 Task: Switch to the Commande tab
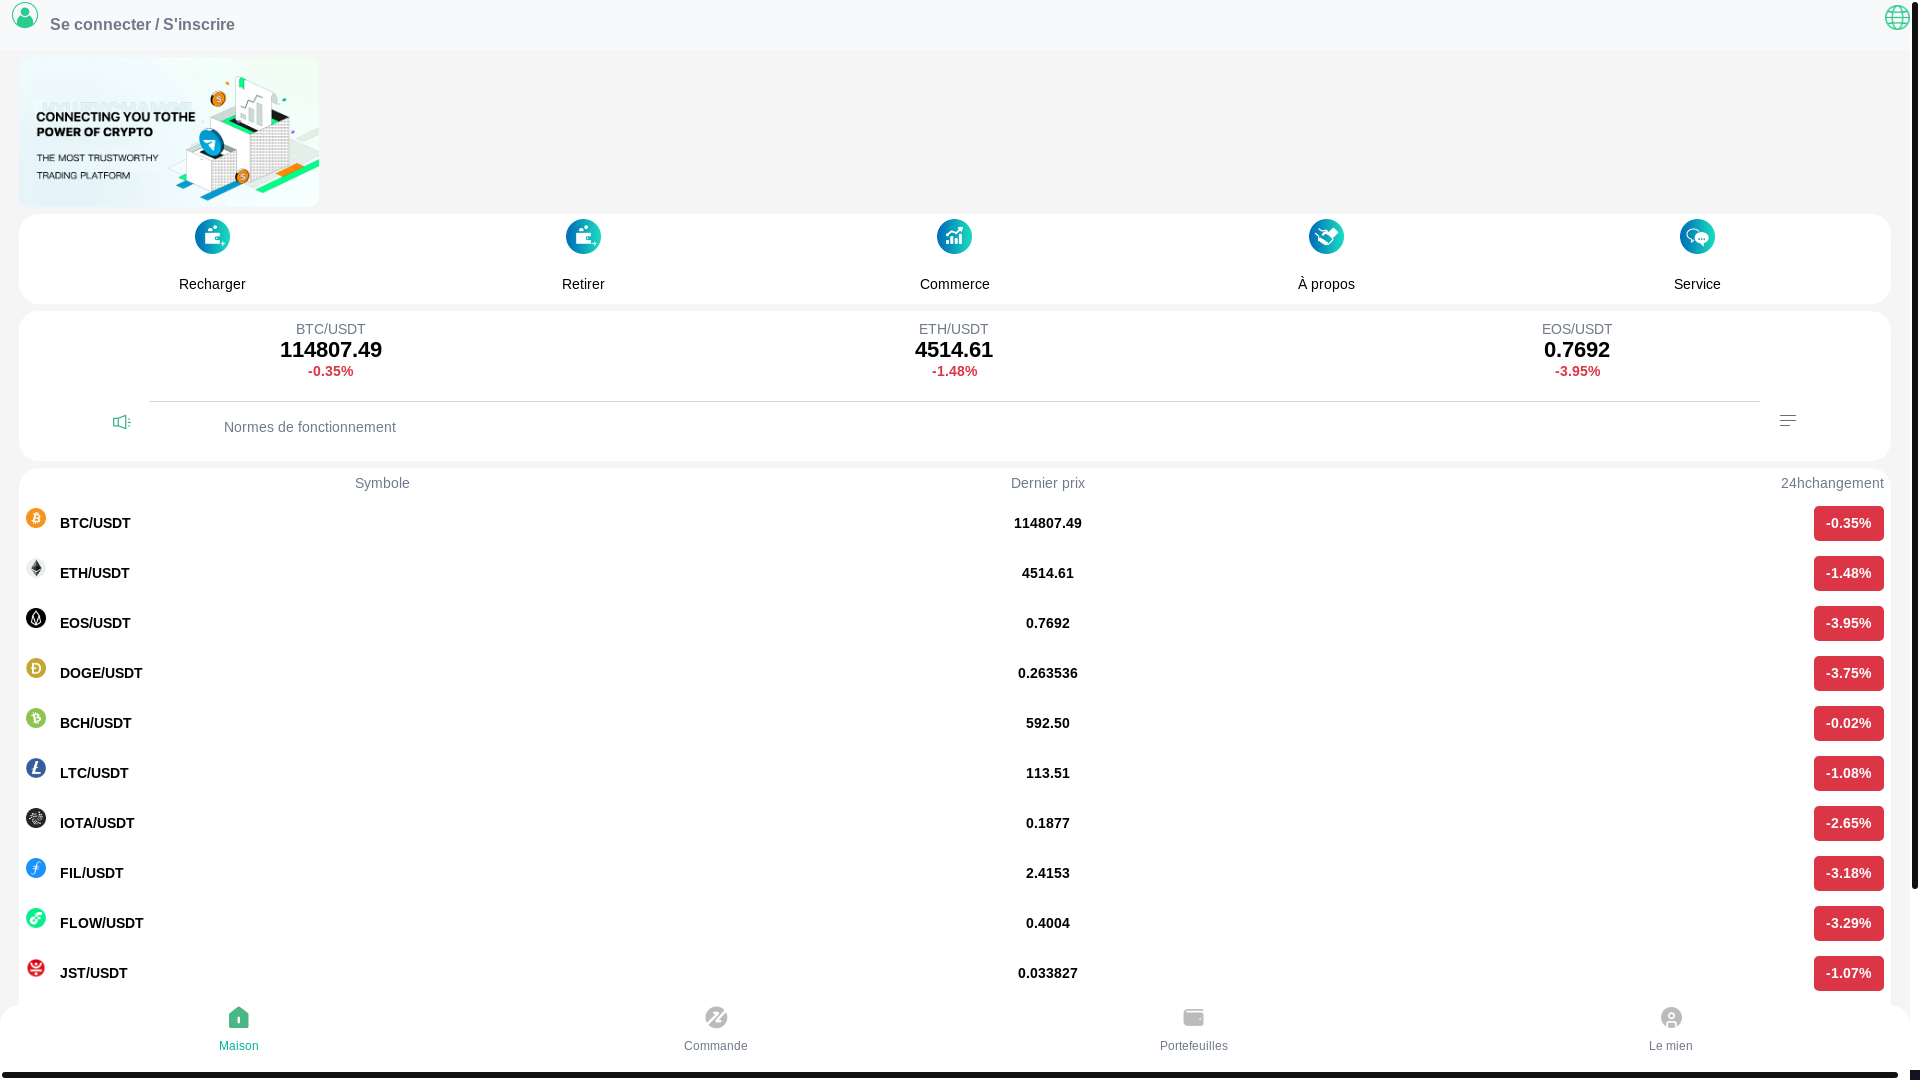pos(716,1030)
